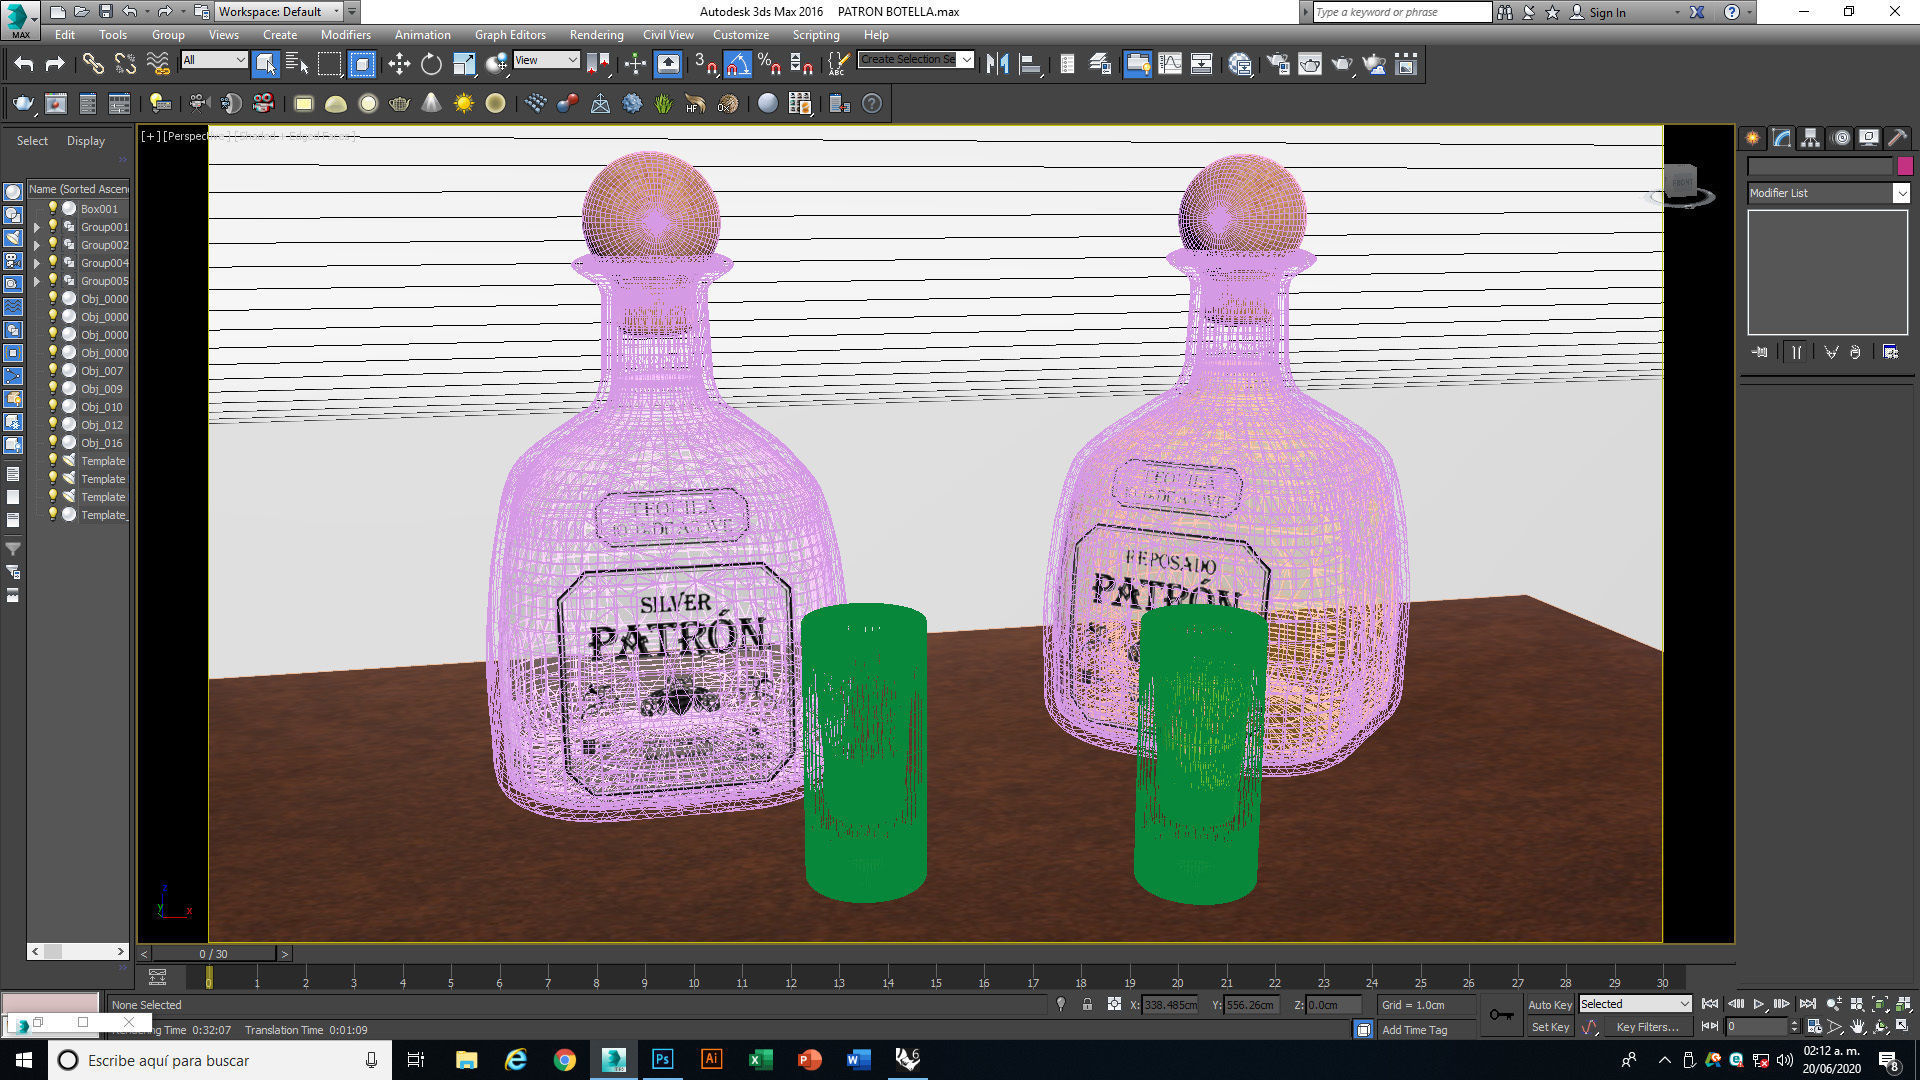
Task: Select the Move transform tool
Action: pyautogui.click(x=399, y=65)
